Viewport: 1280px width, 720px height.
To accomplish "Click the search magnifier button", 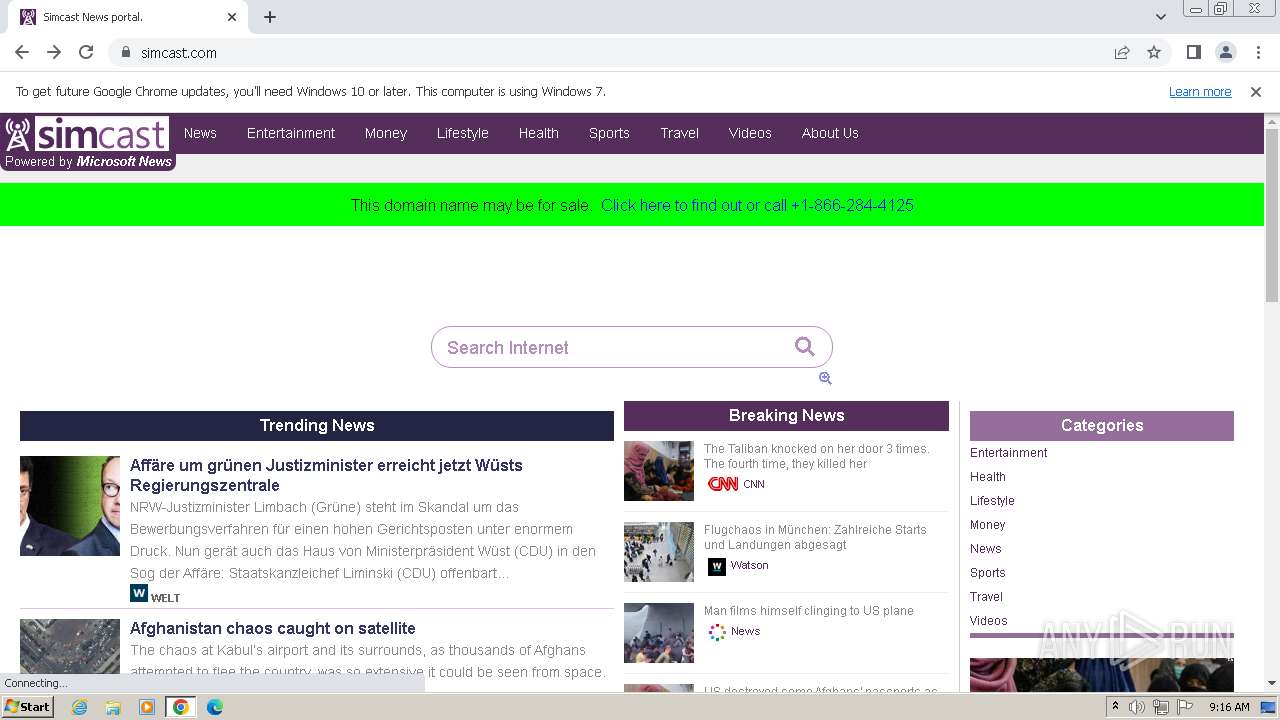I will tap(805, 346).
